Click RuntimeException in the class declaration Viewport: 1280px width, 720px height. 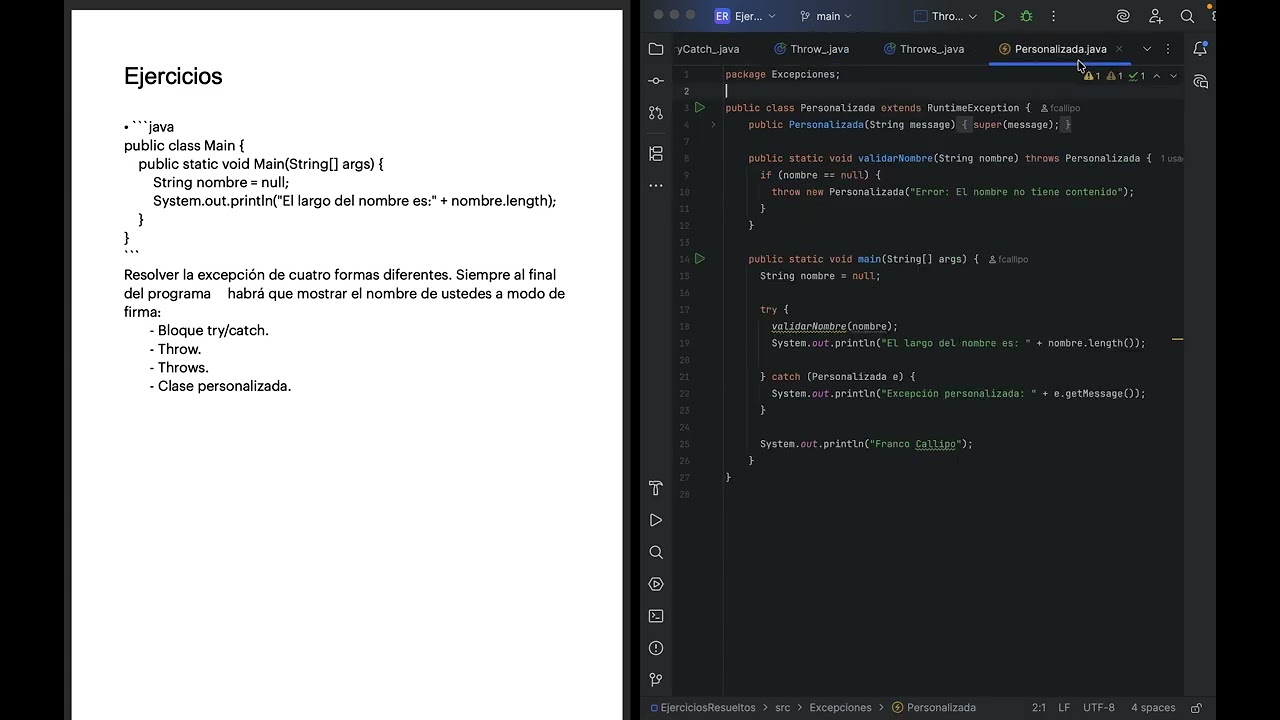pyautogui.click(x=973, y=108)
